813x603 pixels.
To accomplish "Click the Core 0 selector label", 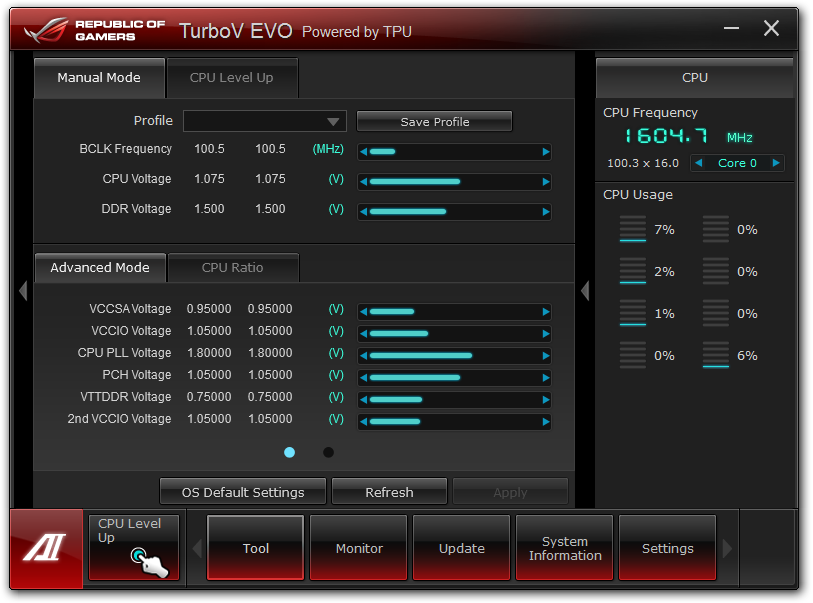I will pyautogui.click(x=737, y=163).
